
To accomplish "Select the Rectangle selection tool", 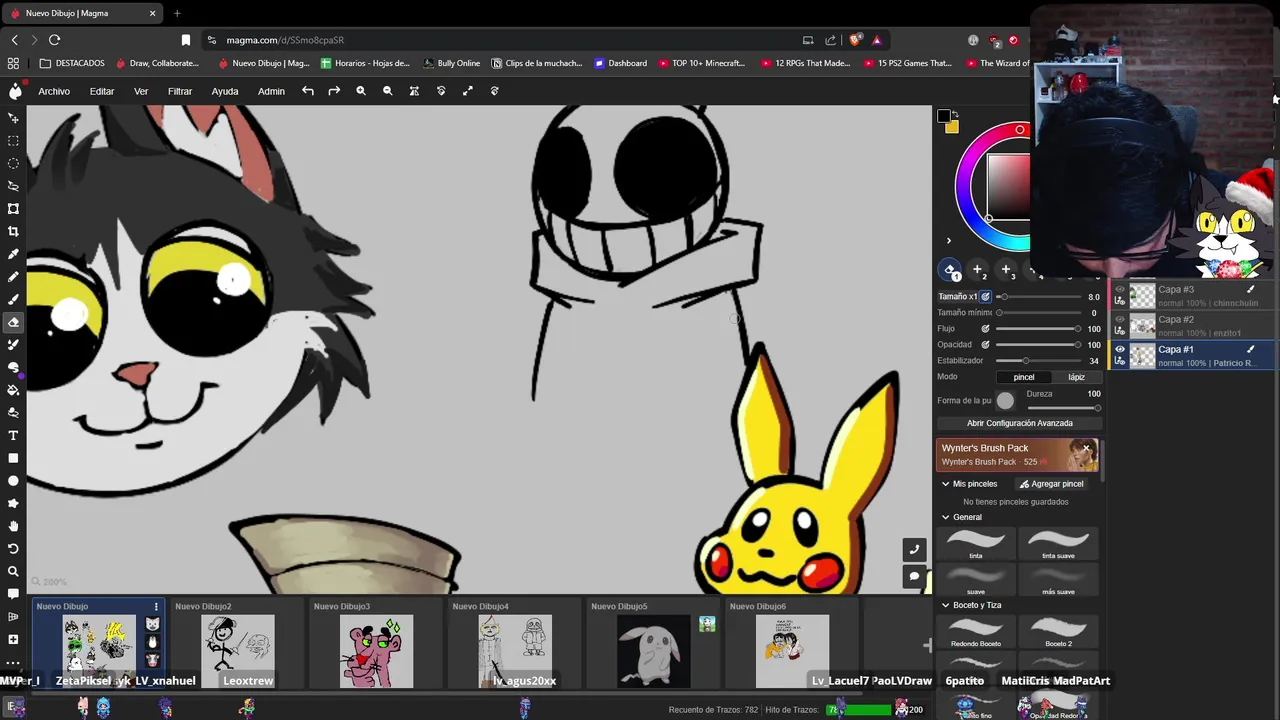I will pyautogui.click(x=14, y=140).
